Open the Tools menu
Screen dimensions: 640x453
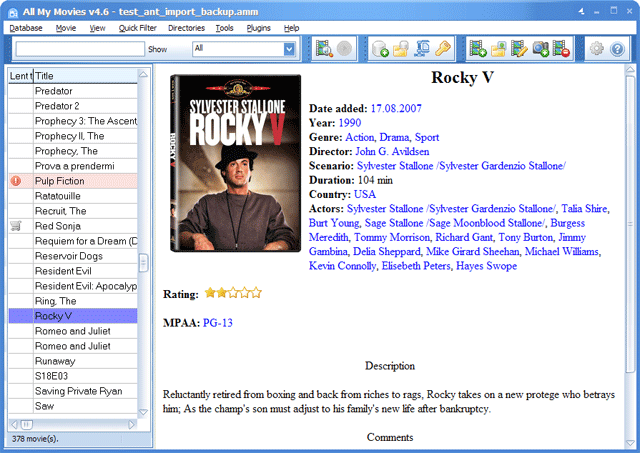click(224, 28)
